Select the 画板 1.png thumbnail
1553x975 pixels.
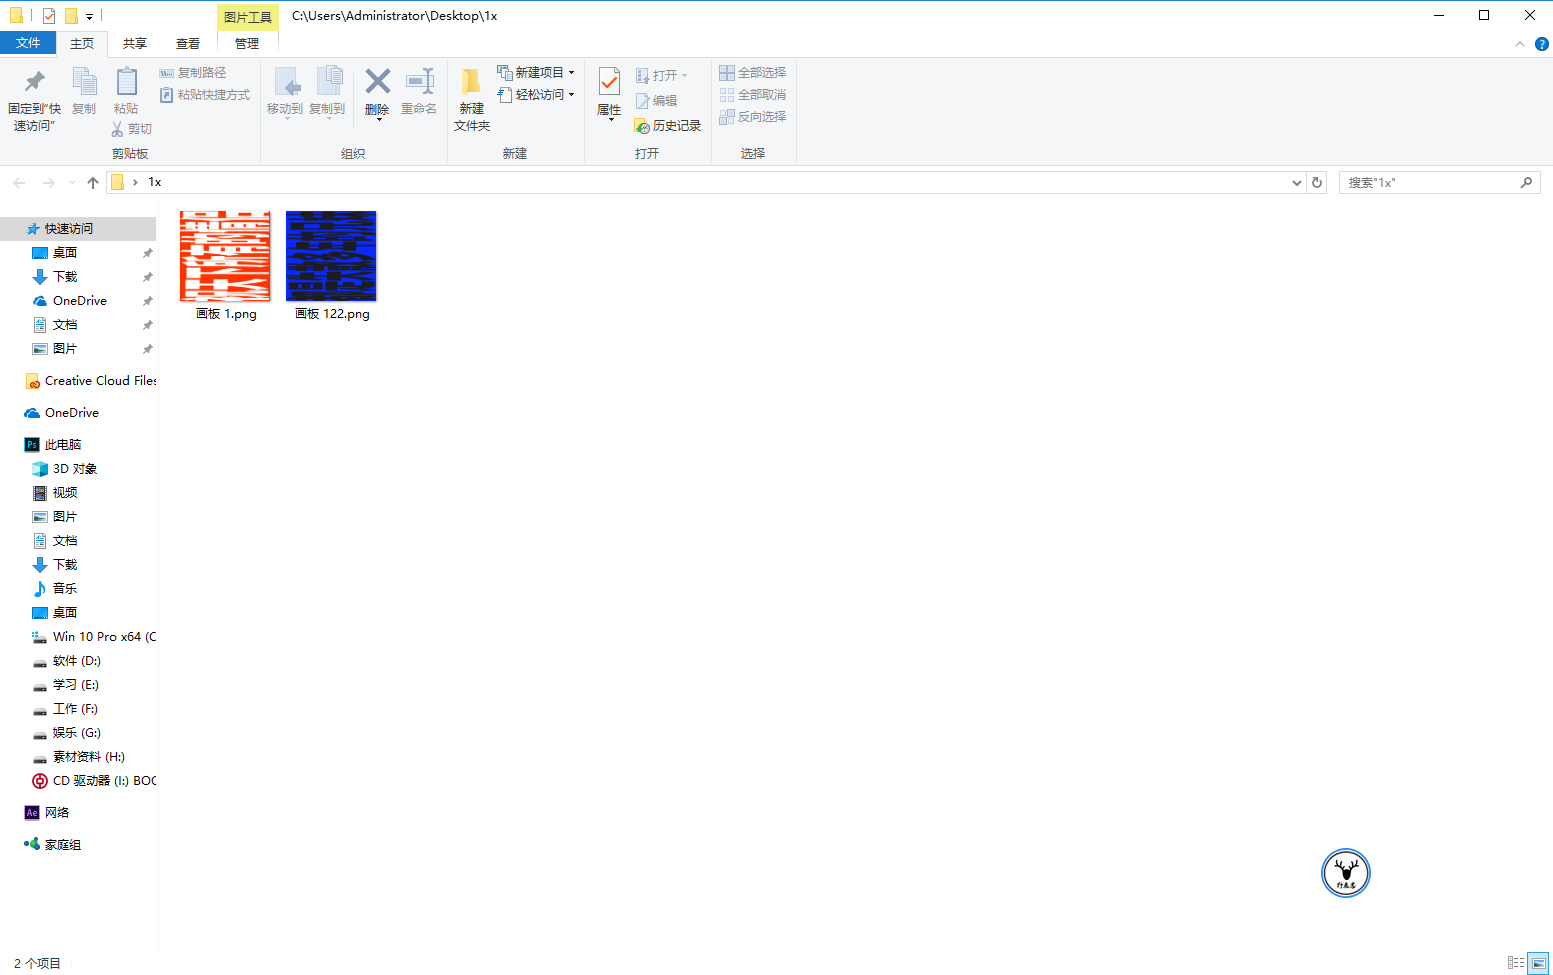pyautogui.click(x=225, y=256)
